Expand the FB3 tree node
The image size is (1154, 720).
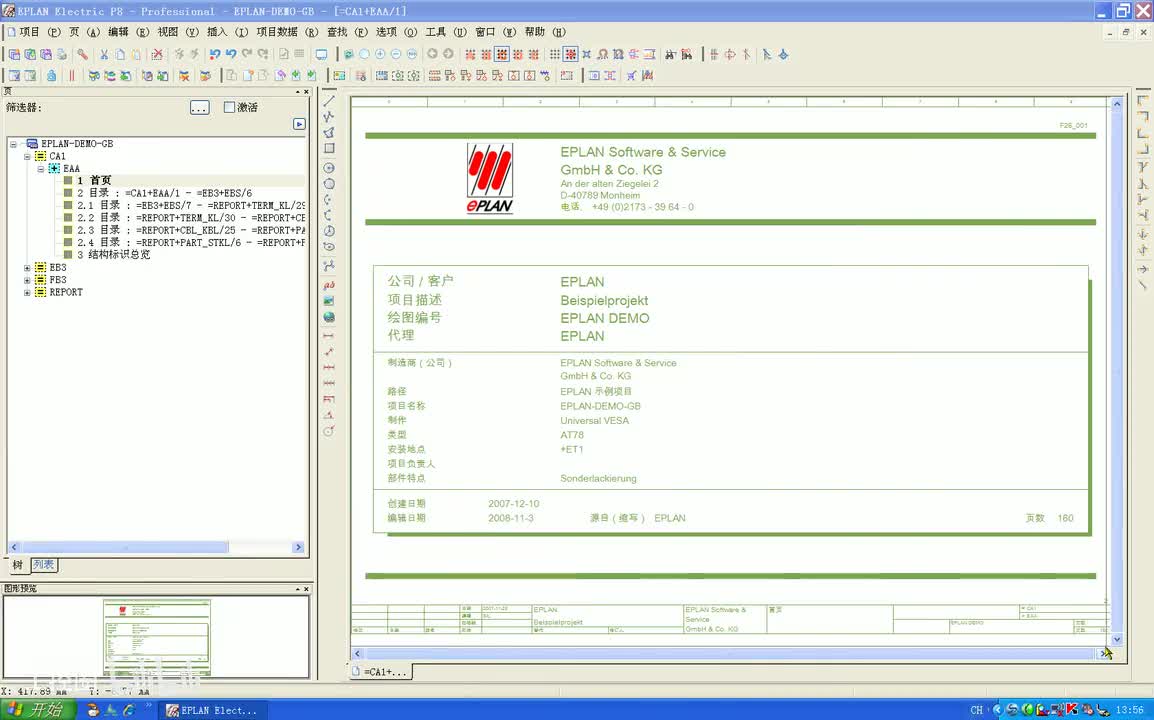click(x=27, y=280)
